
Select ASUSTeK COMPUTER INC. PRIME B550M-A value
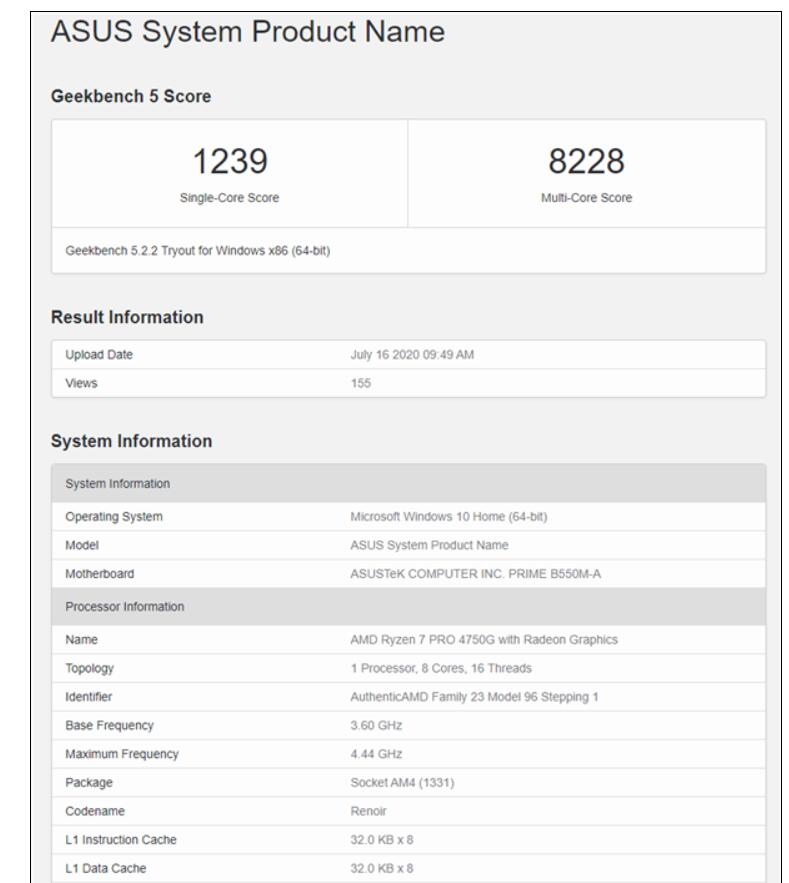coord(475,574)
